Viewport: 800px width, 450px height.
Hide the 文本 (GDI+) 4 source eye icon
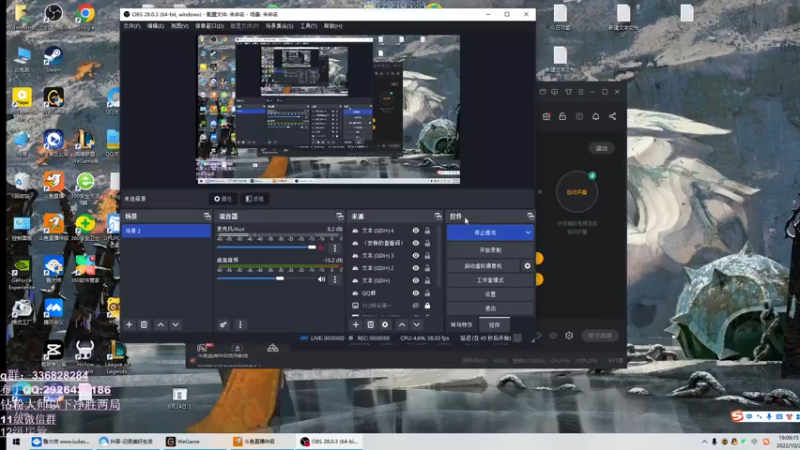pos(416,231)
